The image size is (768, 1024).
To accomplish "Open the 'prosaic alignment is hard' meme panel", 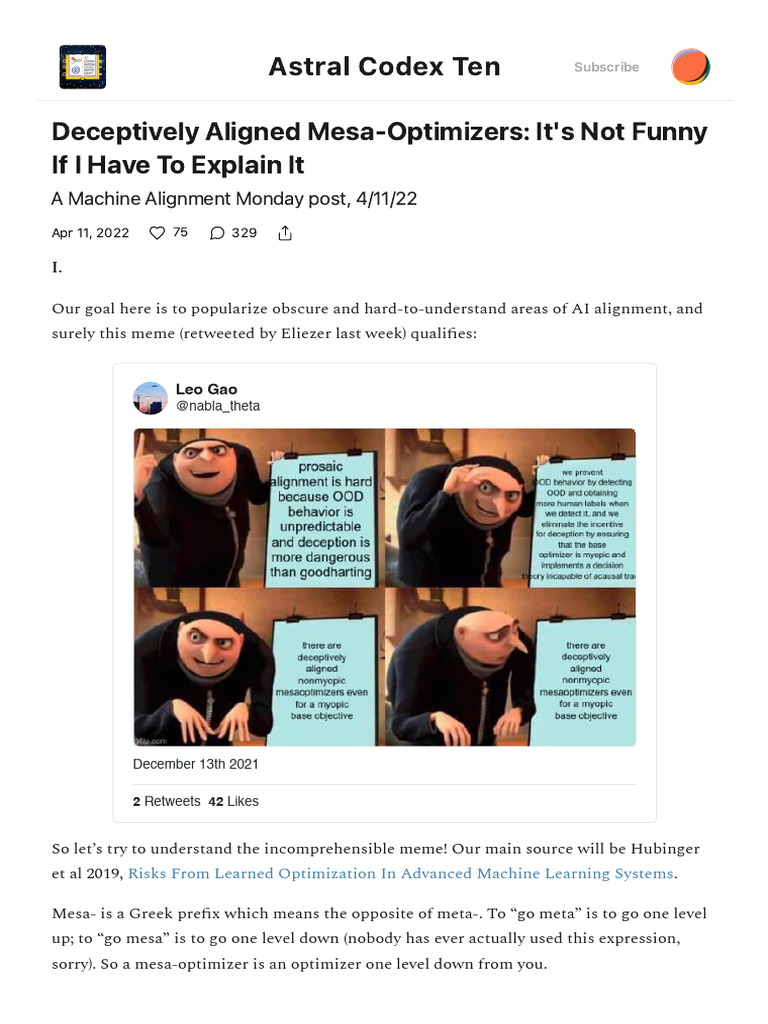I will (x=259, y=507).
